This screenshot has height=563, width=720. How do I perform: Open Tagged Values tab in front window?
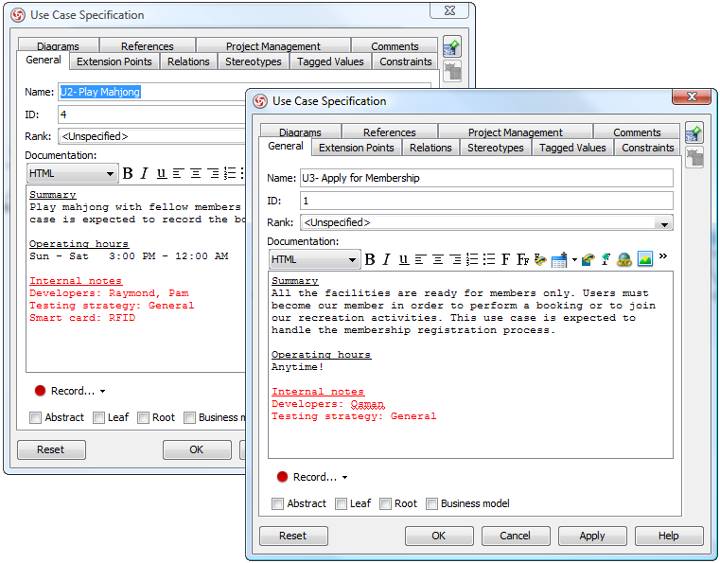pos(573,148)
